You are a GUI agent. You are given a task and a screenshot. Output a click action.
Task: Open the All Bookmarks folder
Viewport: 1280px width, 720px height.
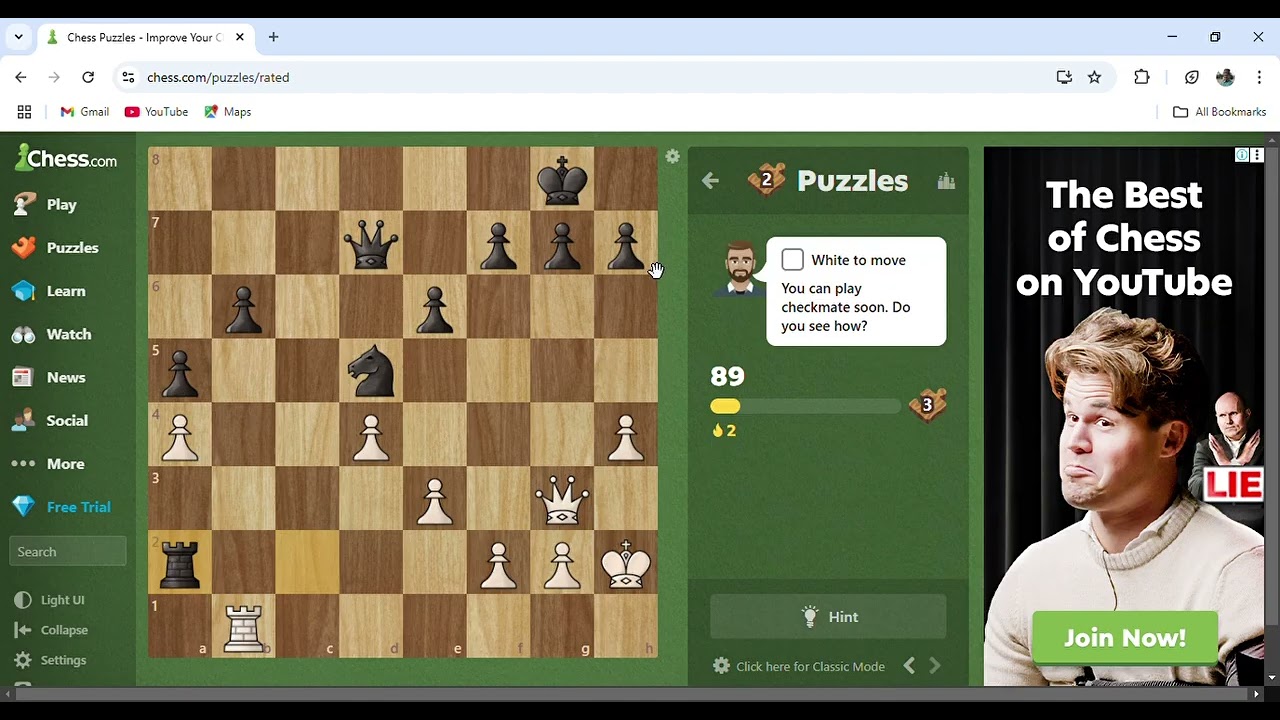pyautogui.click(x=1219, y=112)
